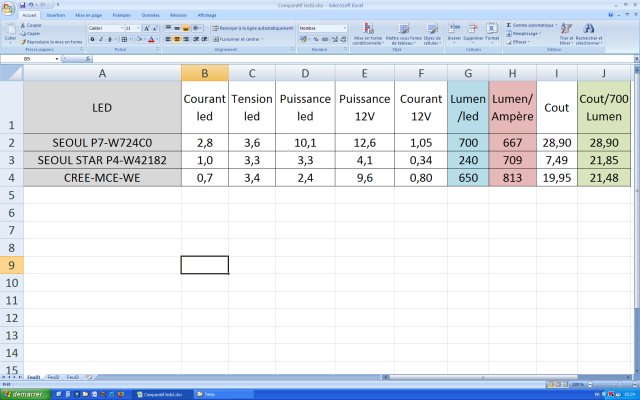Align cell content to the top
The image size is (640, 400).
[x=168, y=28]
